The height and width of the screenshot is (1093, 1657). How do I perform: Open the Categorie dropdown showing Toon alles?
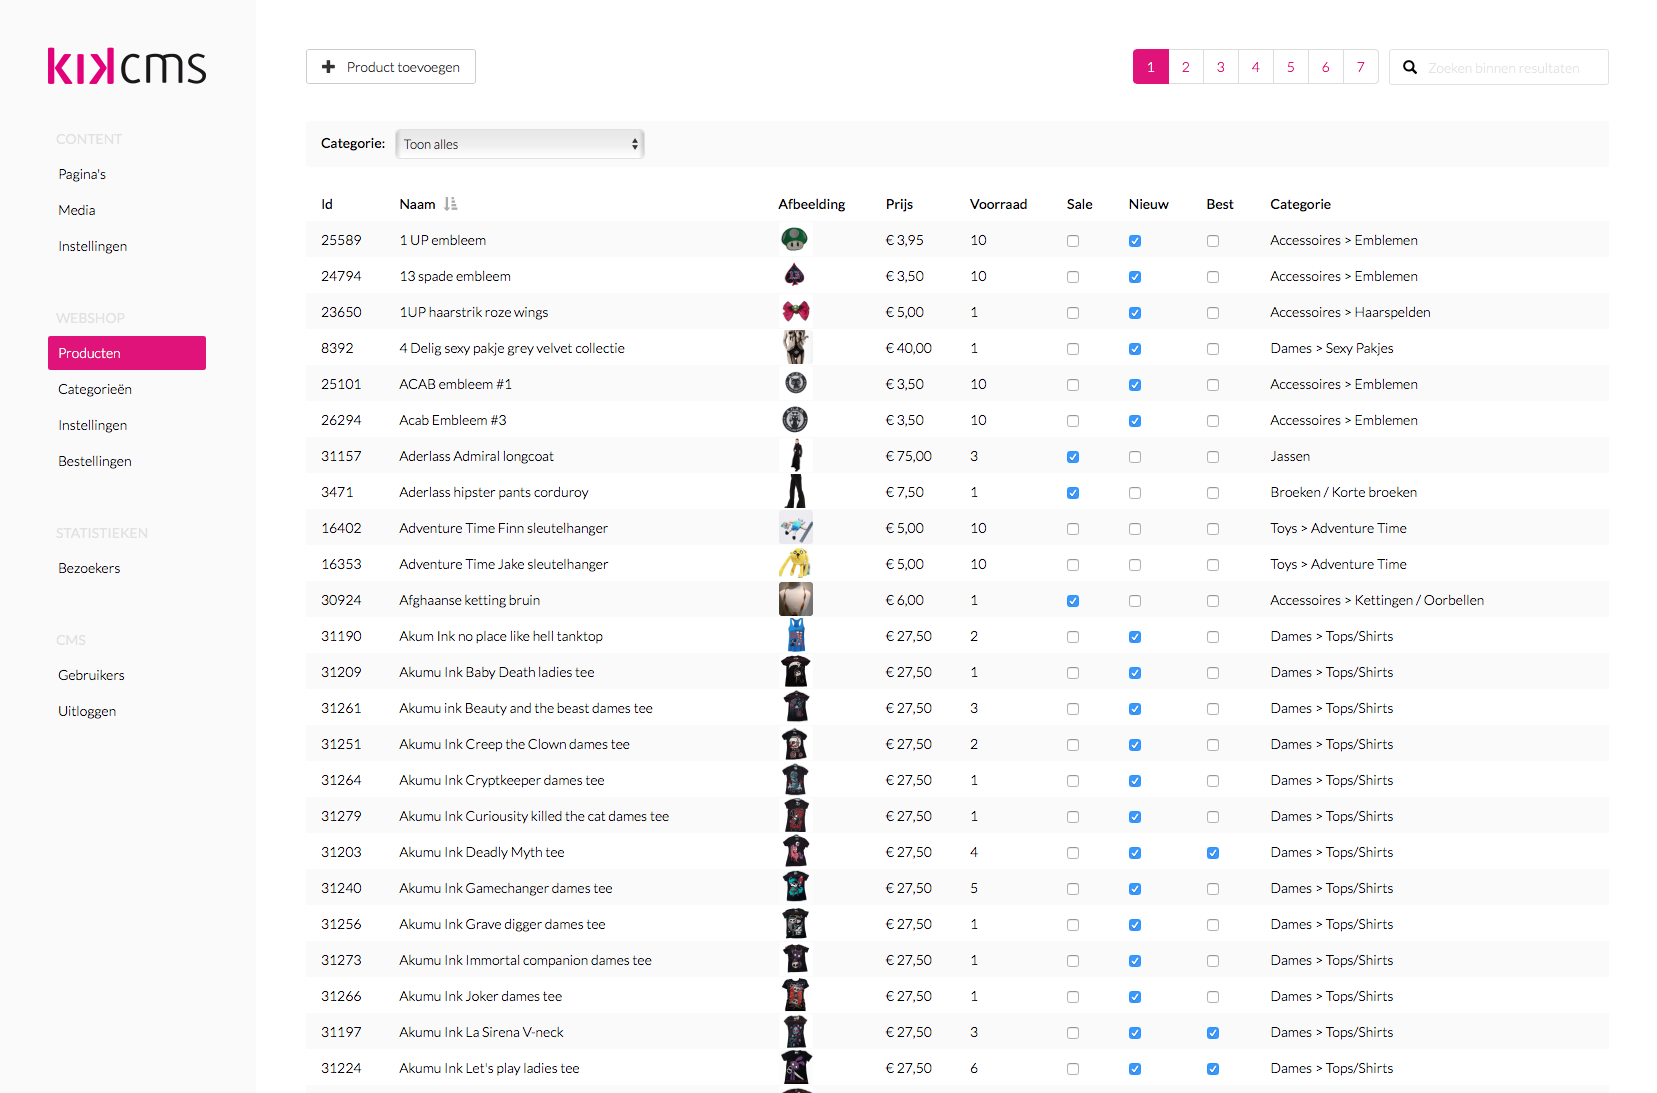click(x=519, y=143)
